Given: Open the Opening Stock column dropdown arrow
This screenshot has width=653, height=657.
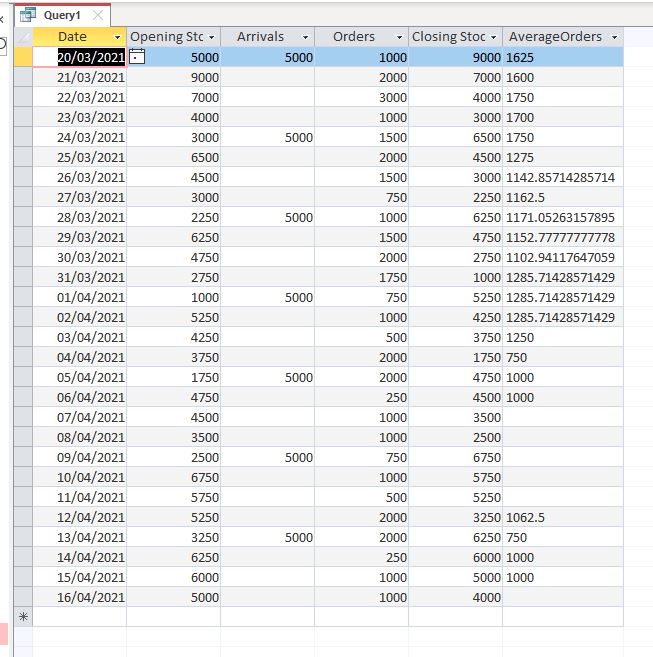Looking at the screenshot, I should coord(212,37).
